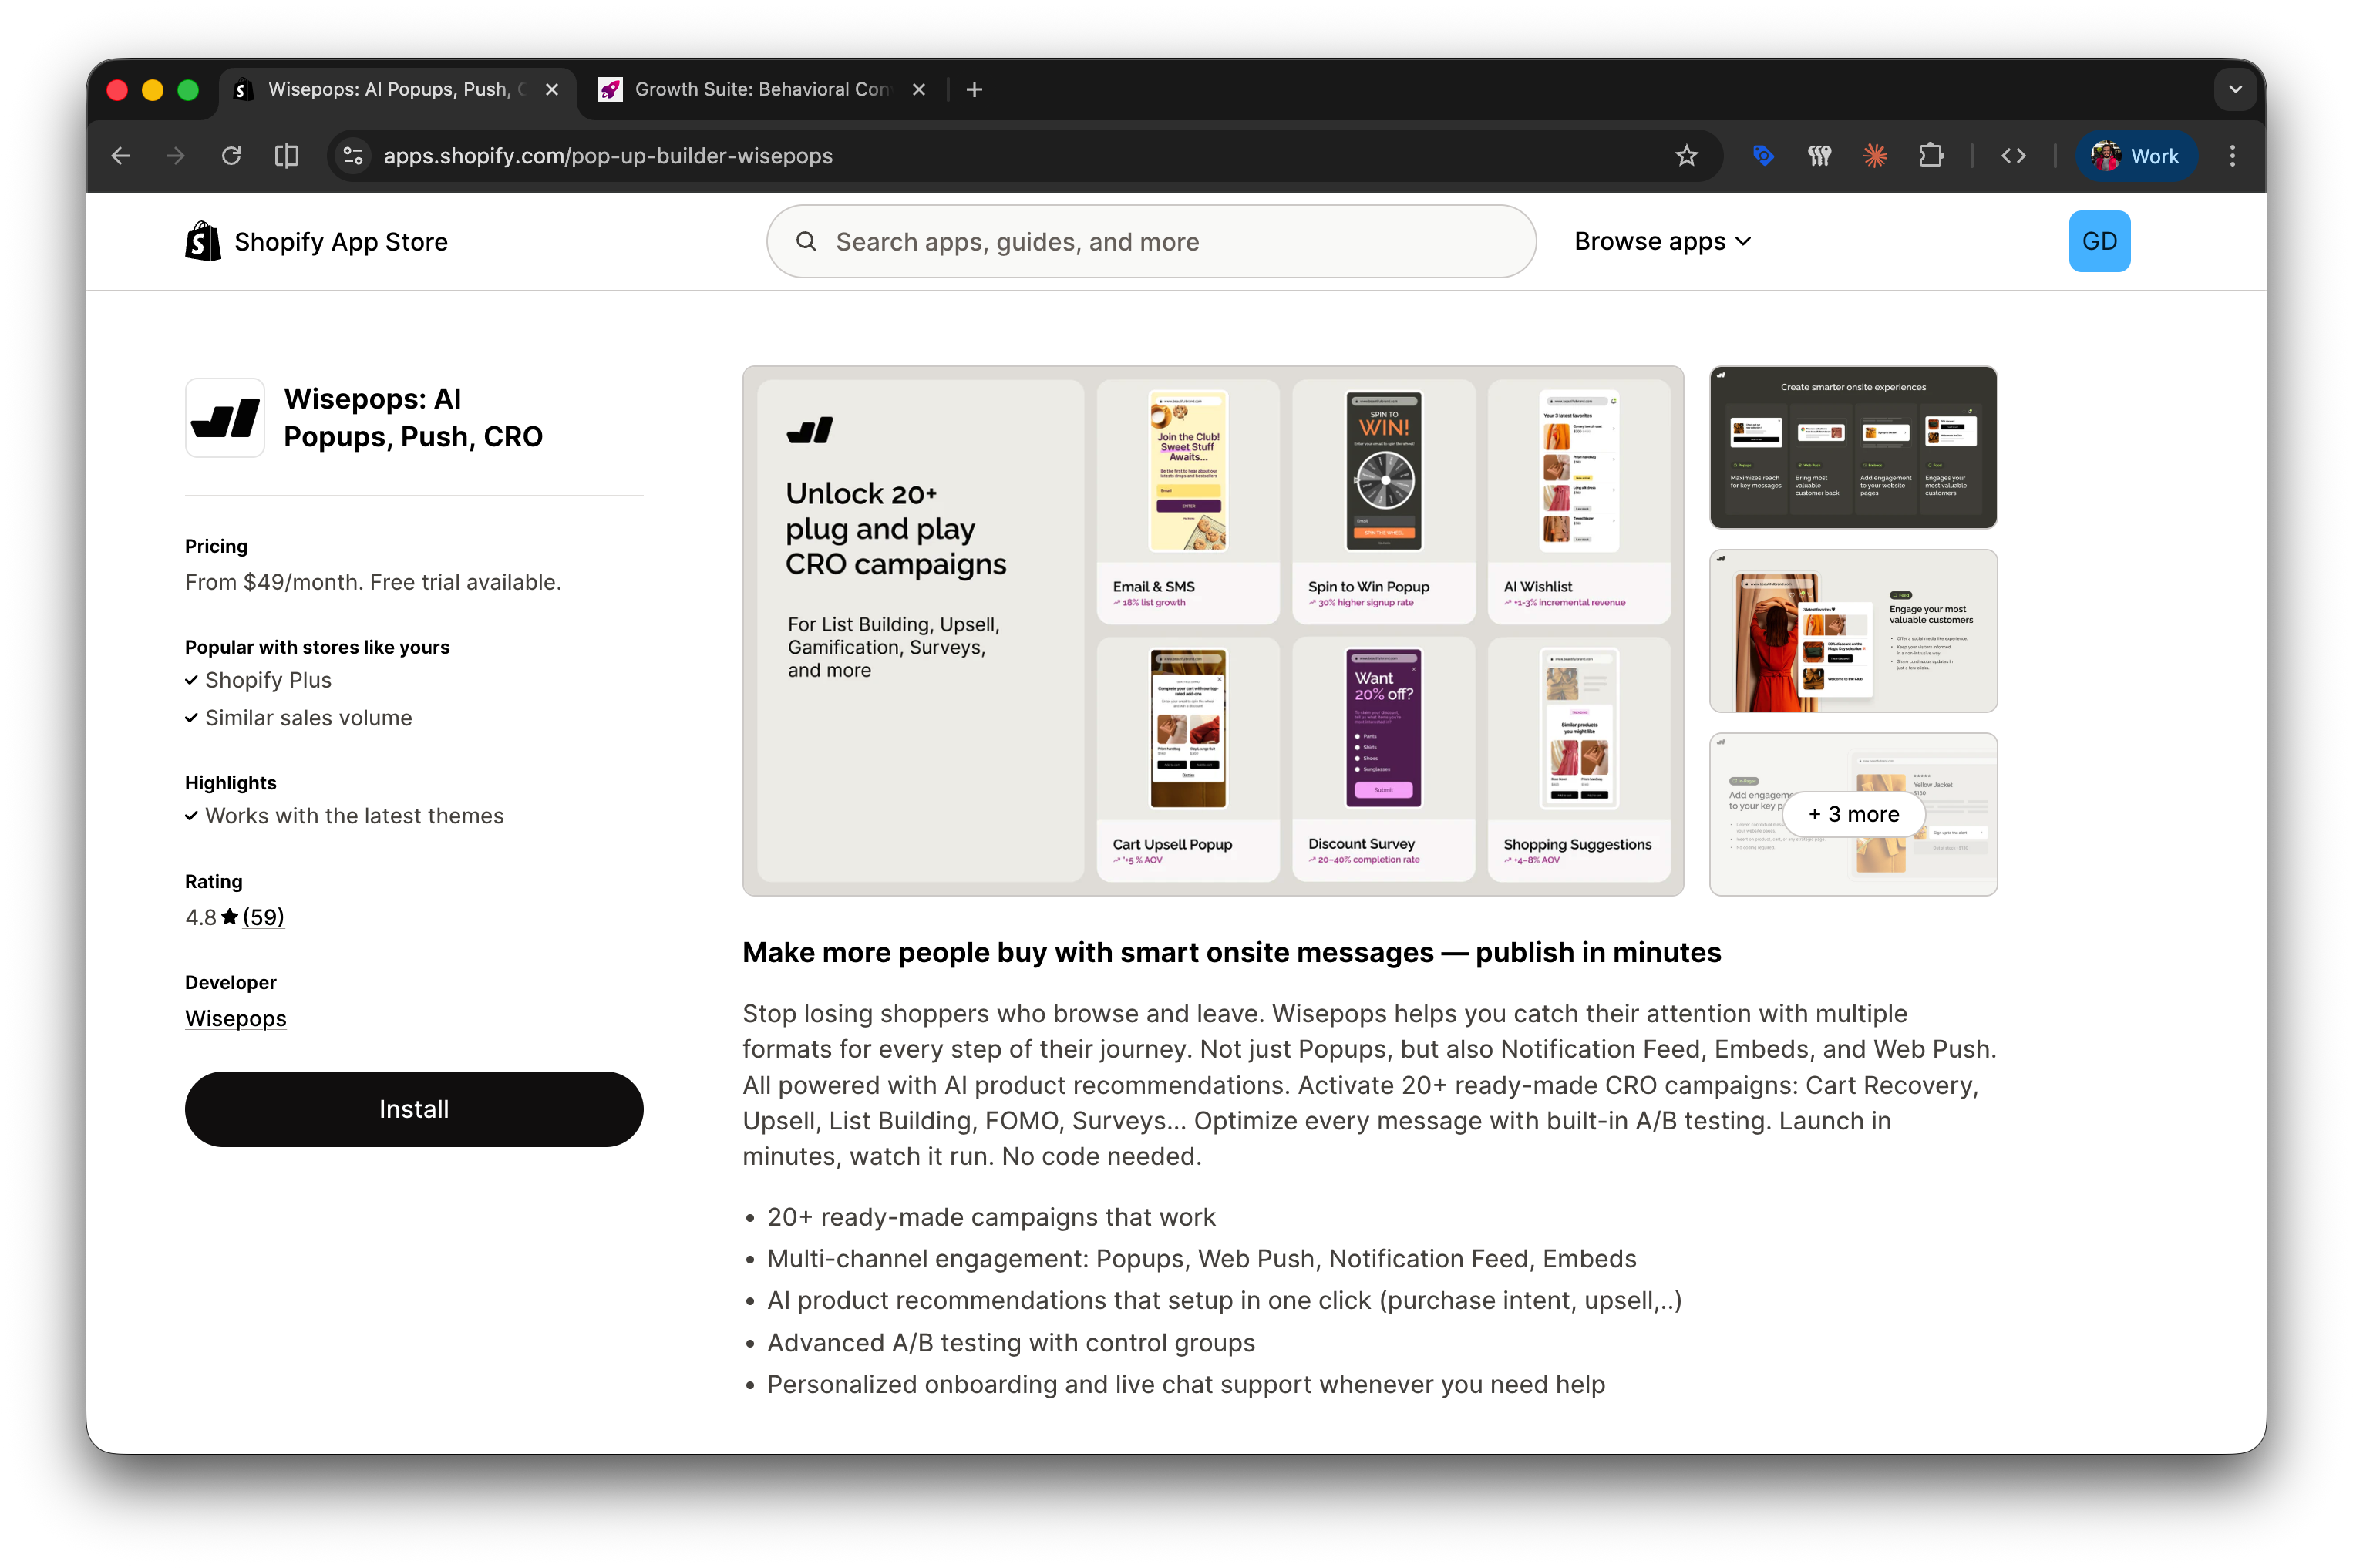This screenshot has height=1568, width=2353.
Task: Open the tab search chevron dropdown
Action: [2235, 90]
